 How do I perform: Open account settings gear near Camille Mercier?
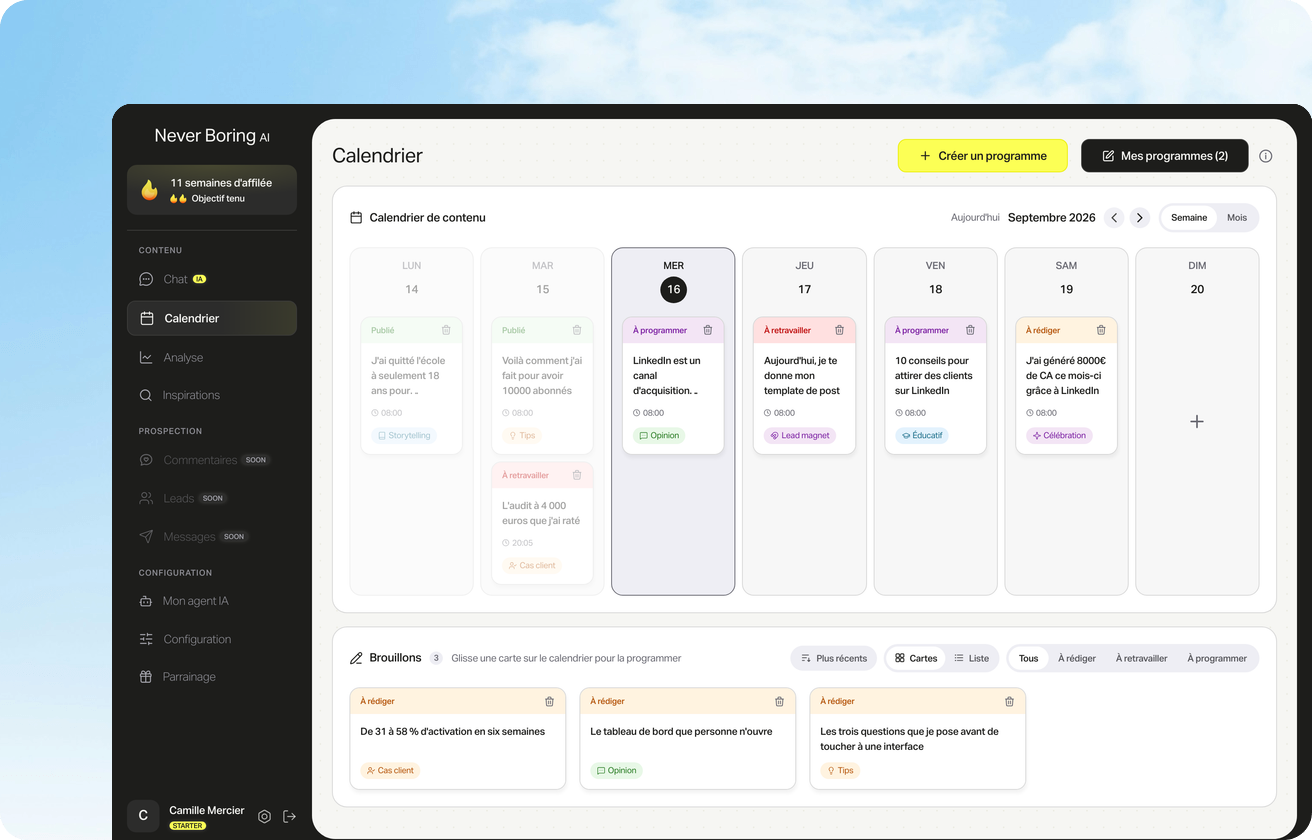(x=264, y=816)
